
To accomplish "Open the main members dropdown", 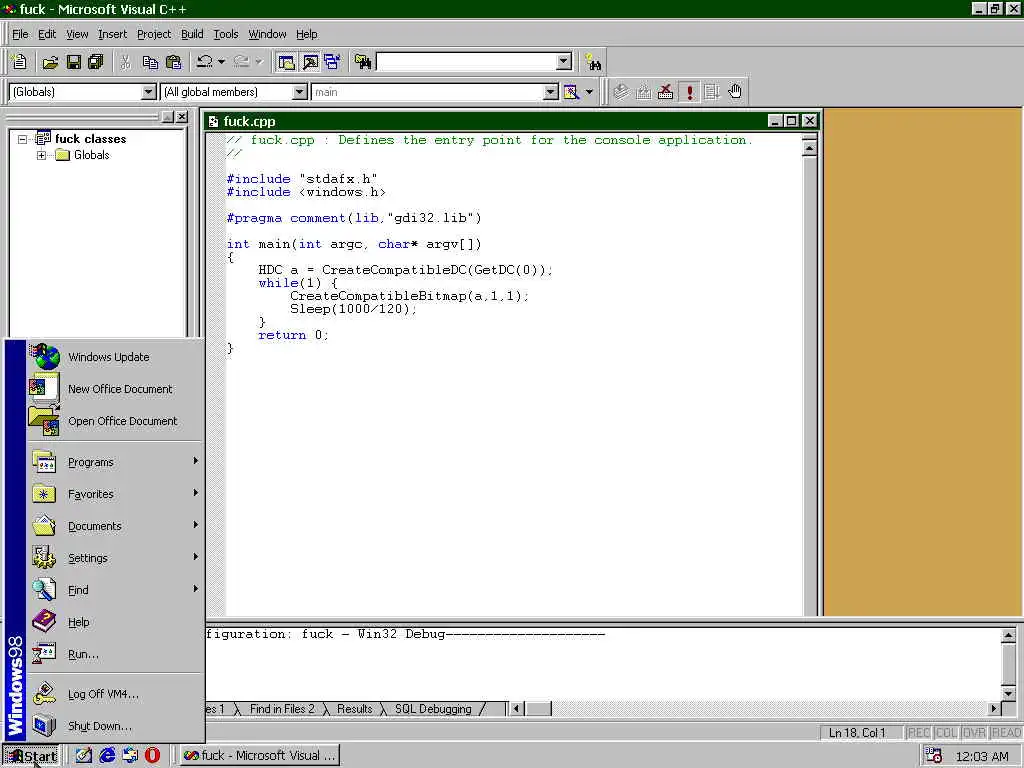I will click(x=551, y=92).
